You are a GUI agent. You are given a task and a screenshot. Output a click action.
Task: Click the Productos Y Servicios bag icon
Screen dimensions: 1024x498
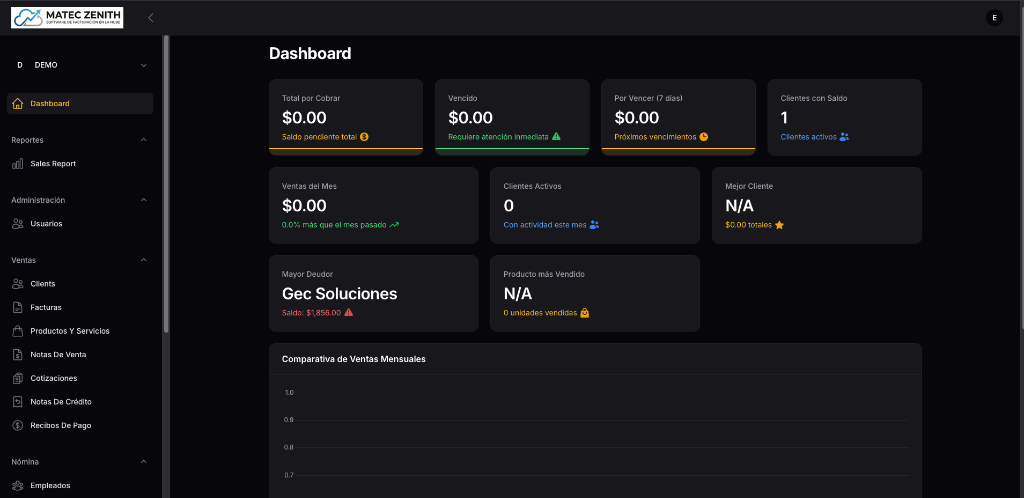[x=17, y=331]
